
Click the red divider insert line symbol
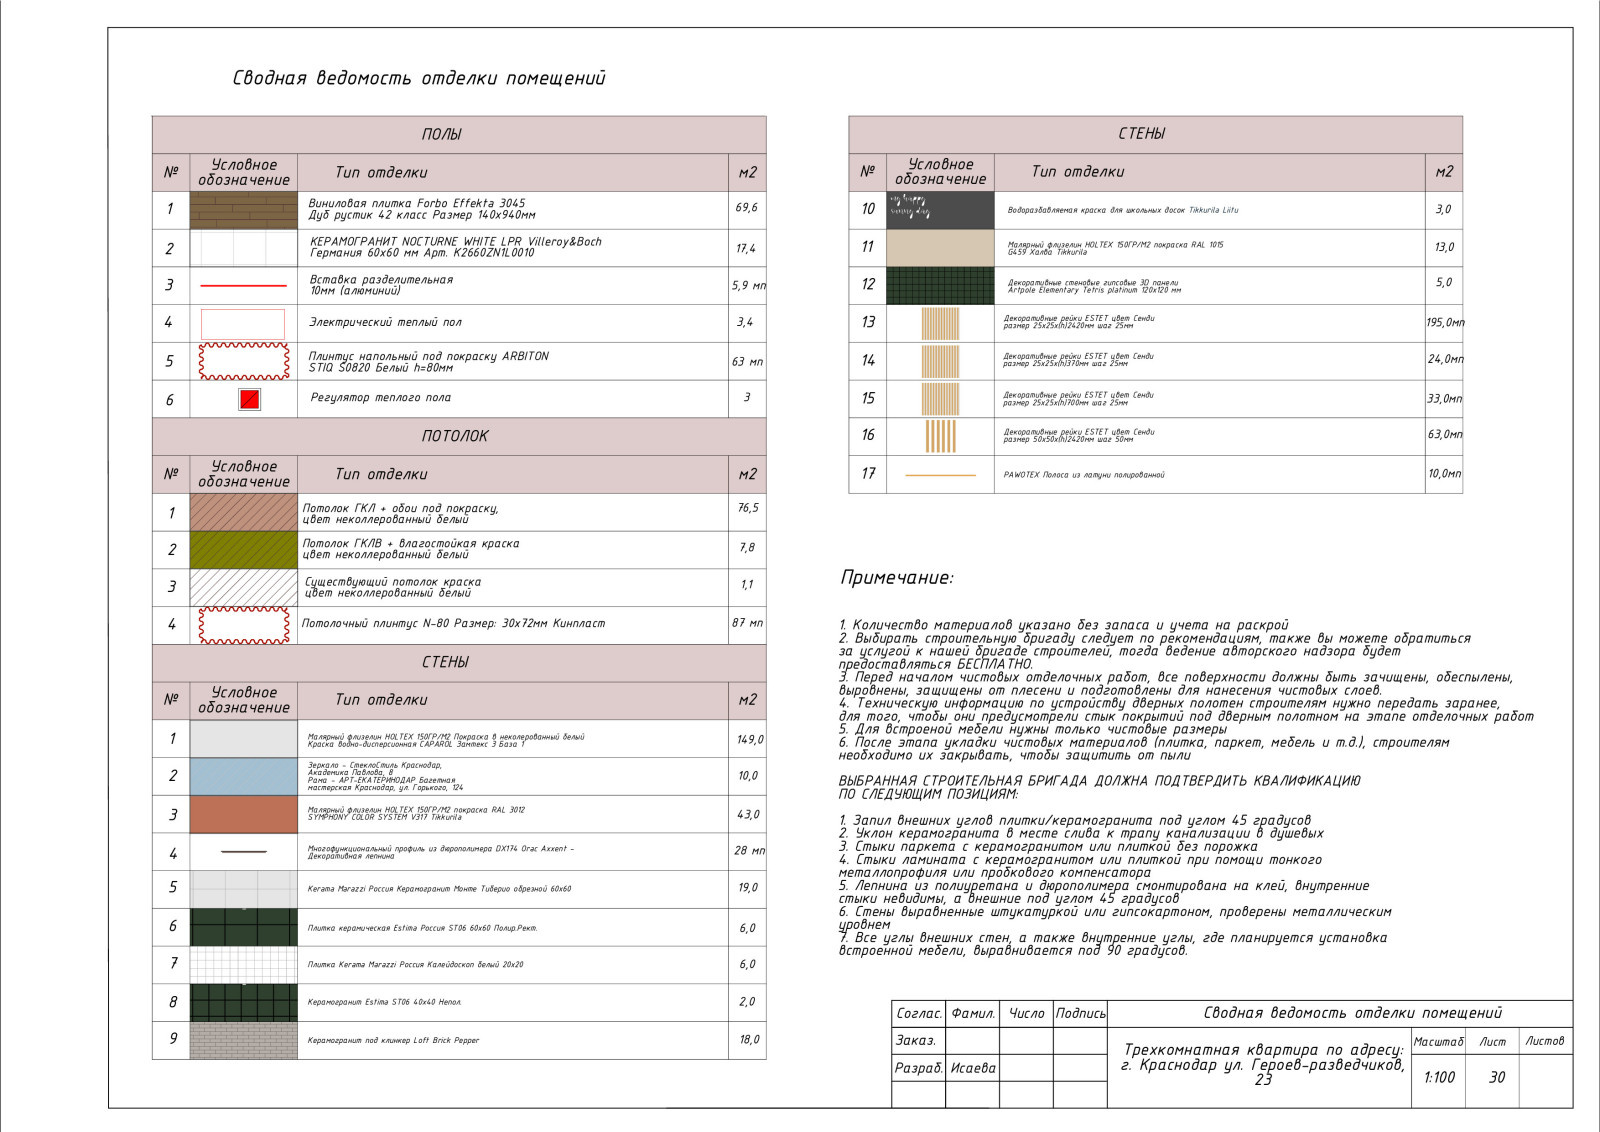[244, 286]
